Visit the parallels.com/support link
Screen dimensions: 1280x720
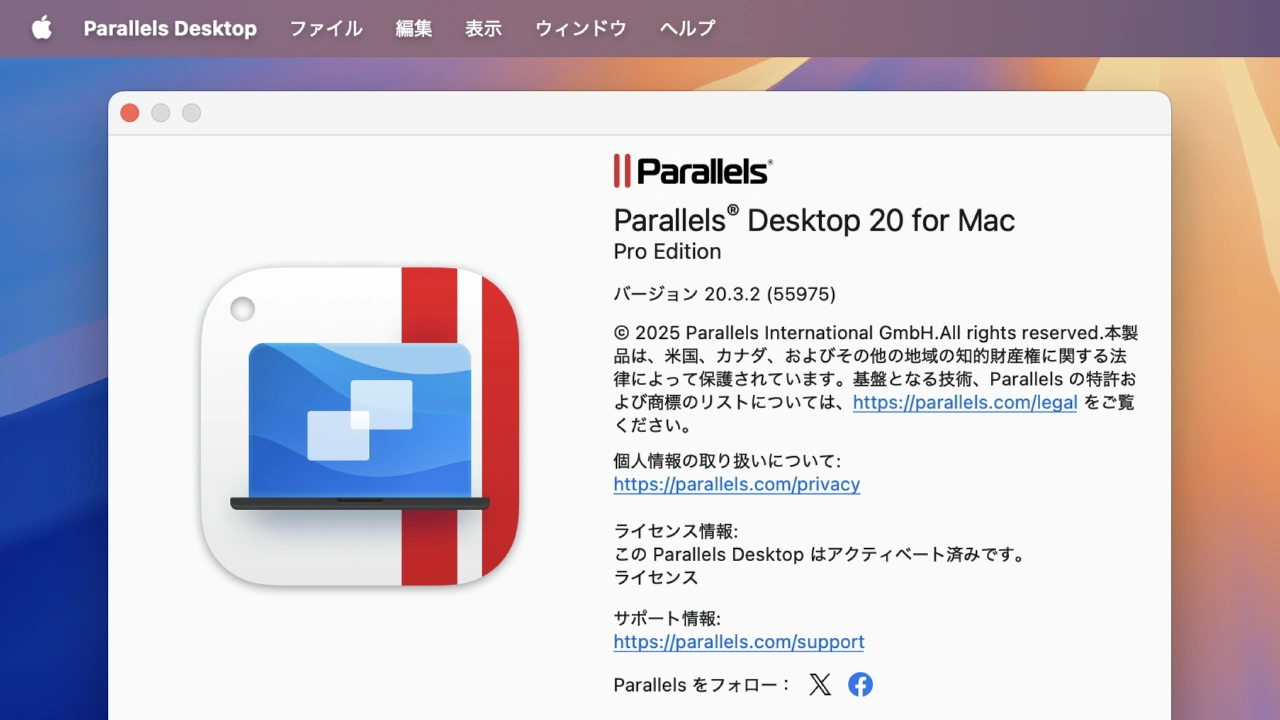(738, 642)
